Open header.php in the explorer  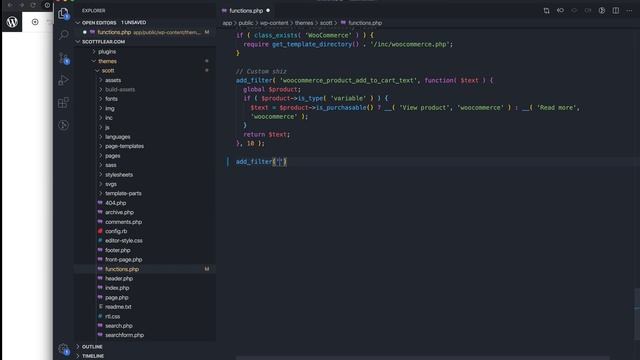point(119,278)
